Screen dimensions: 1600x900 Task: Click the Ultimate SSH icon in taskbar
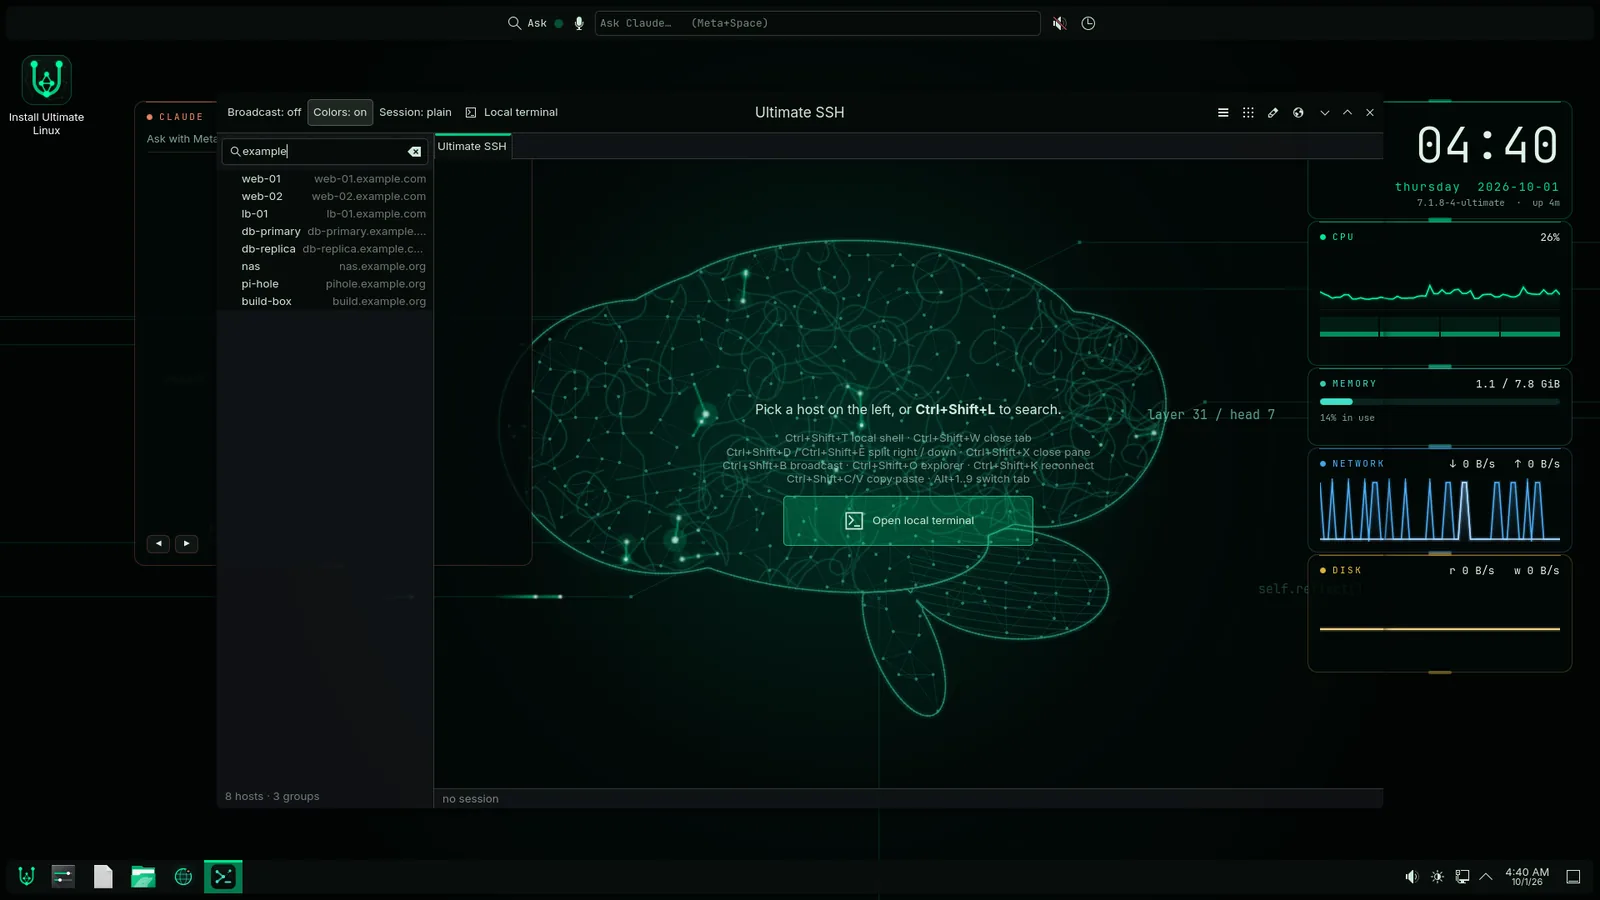[x=223, y=877]
